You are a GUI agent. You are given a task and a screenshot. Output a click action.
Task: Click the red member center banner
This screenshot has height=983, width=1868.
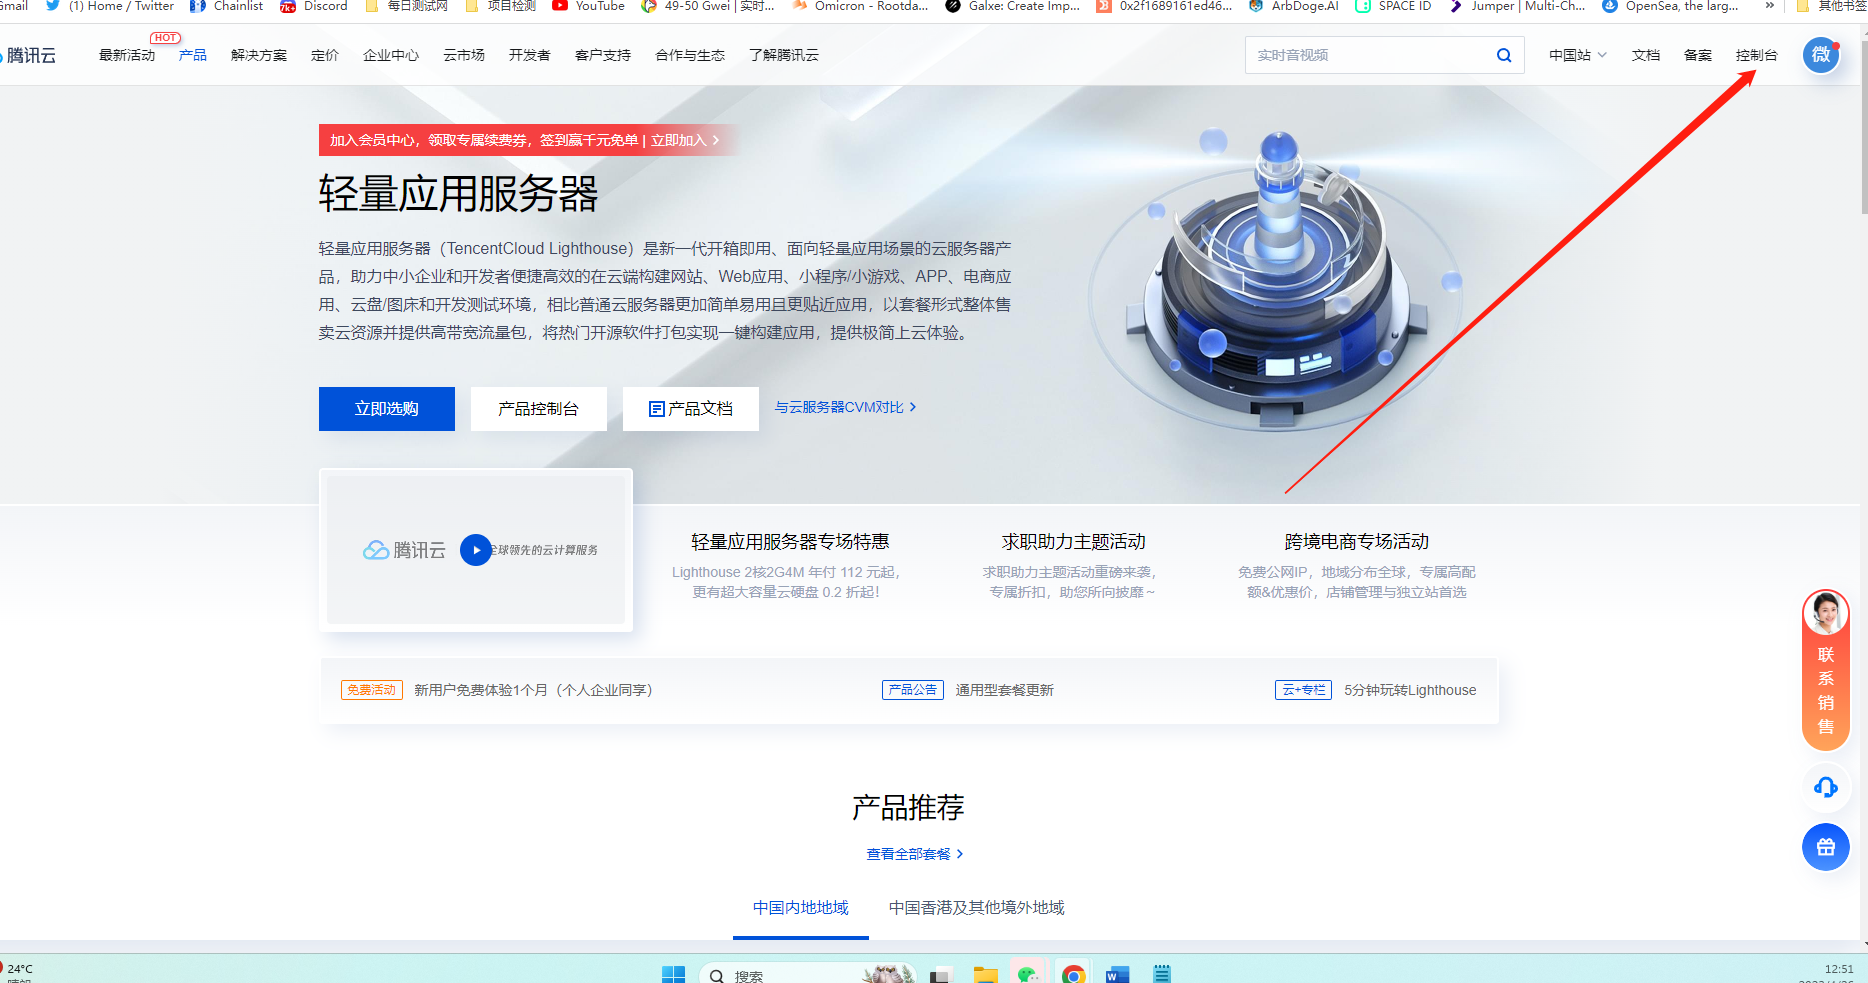tap(527, 140)
